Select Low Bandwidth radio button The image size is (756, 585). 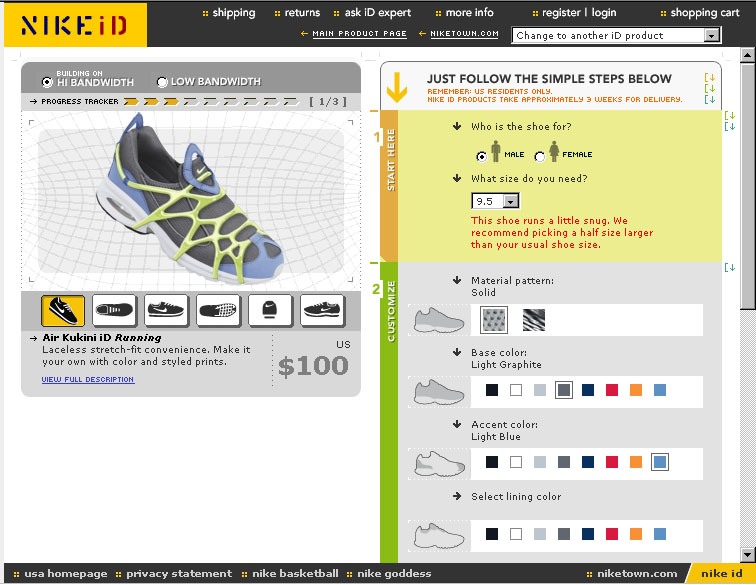pyautogui.click(x=162, y=82)
